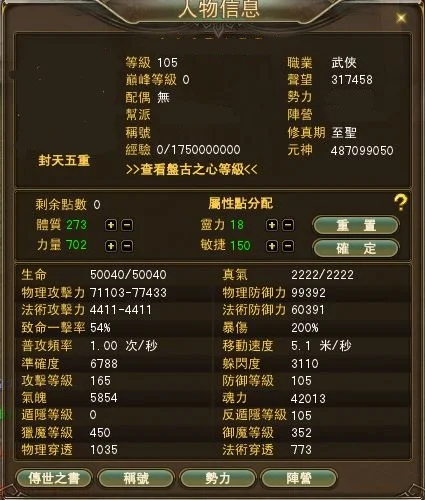Click the 封天五重 title label

(64, 161)
